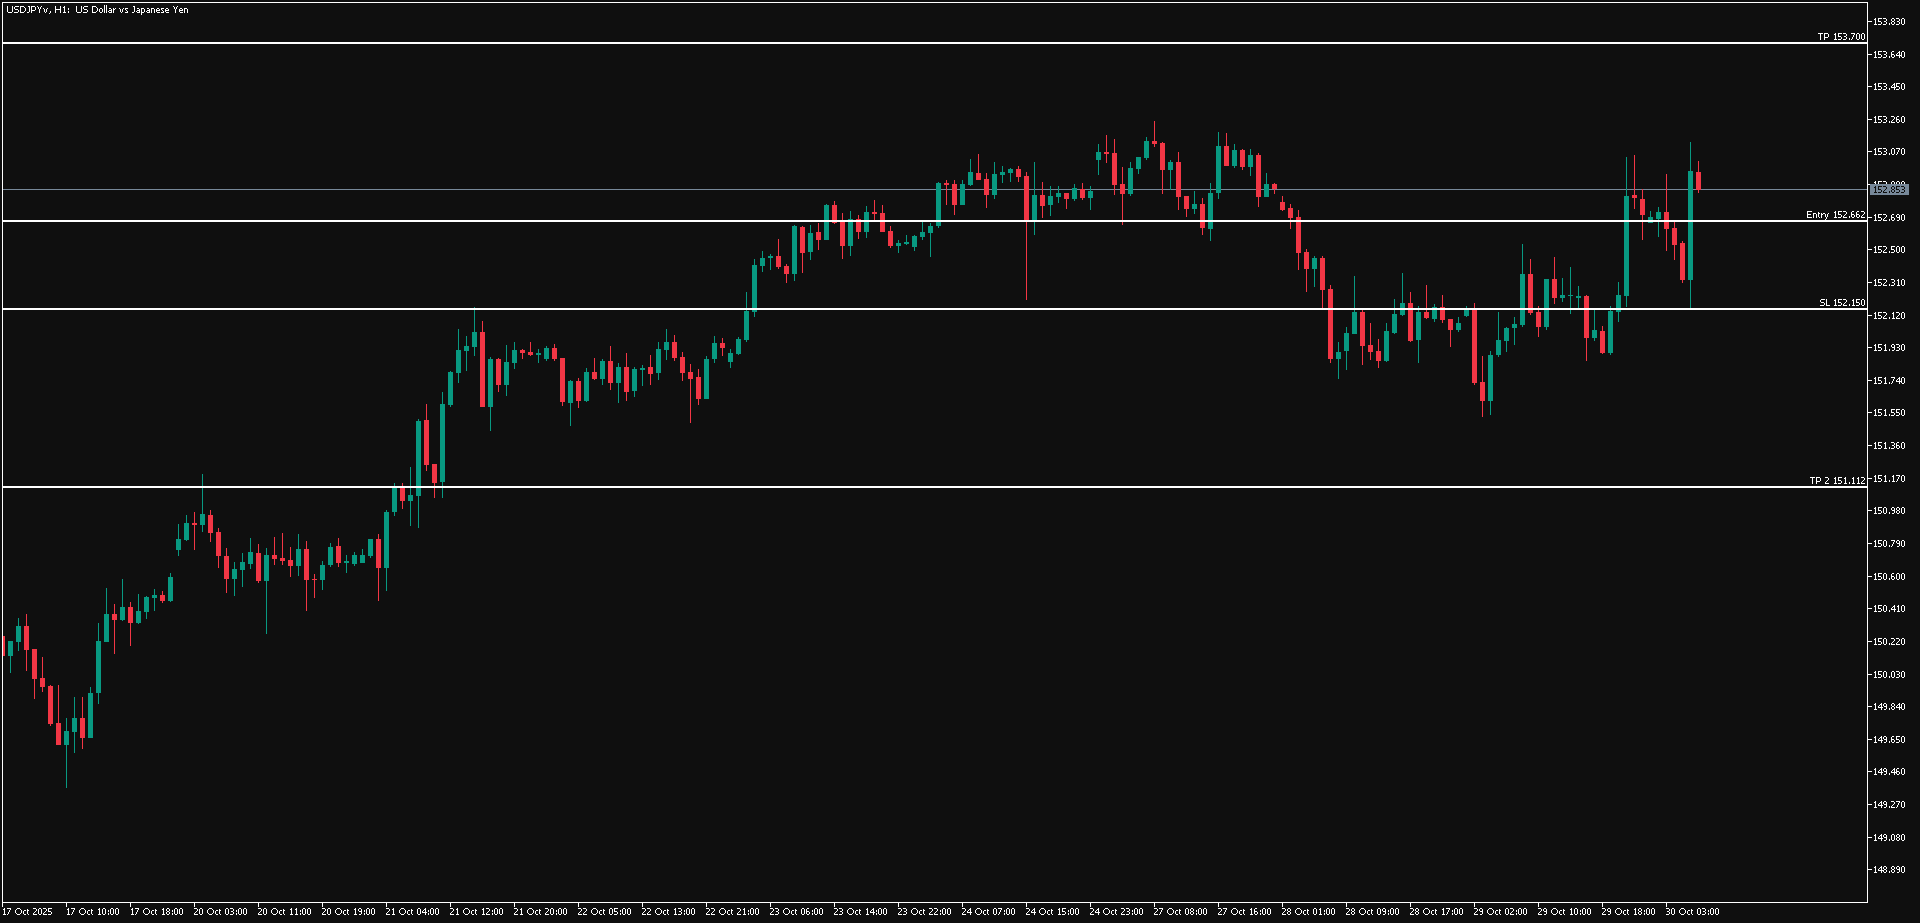The height and width of the screenshot is (923, 1920).
Task: Select the 24 Oct 15:00 time label
Action: coord(1051,912)
